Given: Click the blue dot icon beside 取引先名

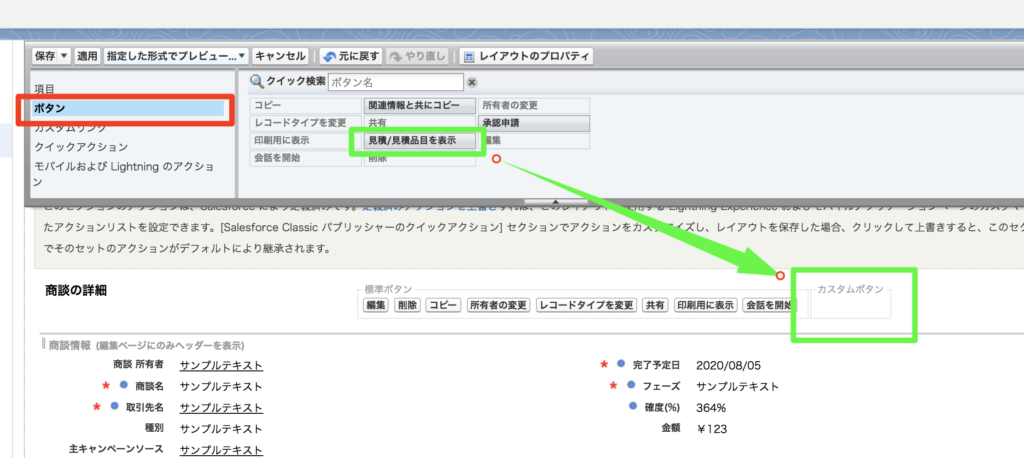Looking at the screenshot, I should (114, 406).
